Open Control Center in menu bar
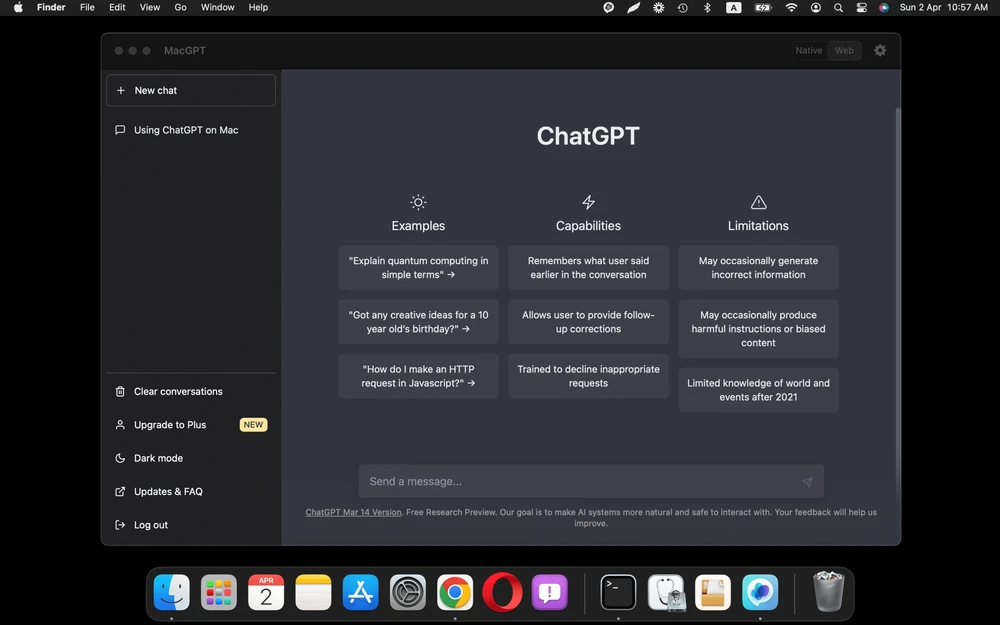The width and height of the screenshot is (1000, 625). pos(862,8)
